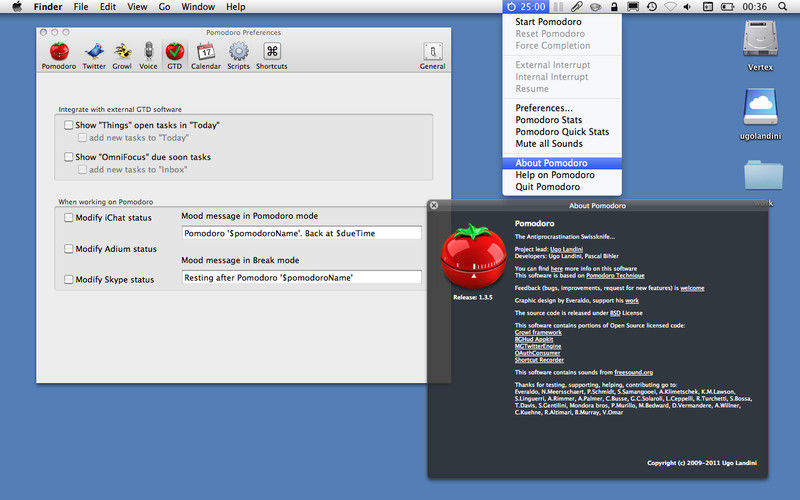Click the paperclip icon in menu bar
The image size is (800, 500).
point(577,7)
